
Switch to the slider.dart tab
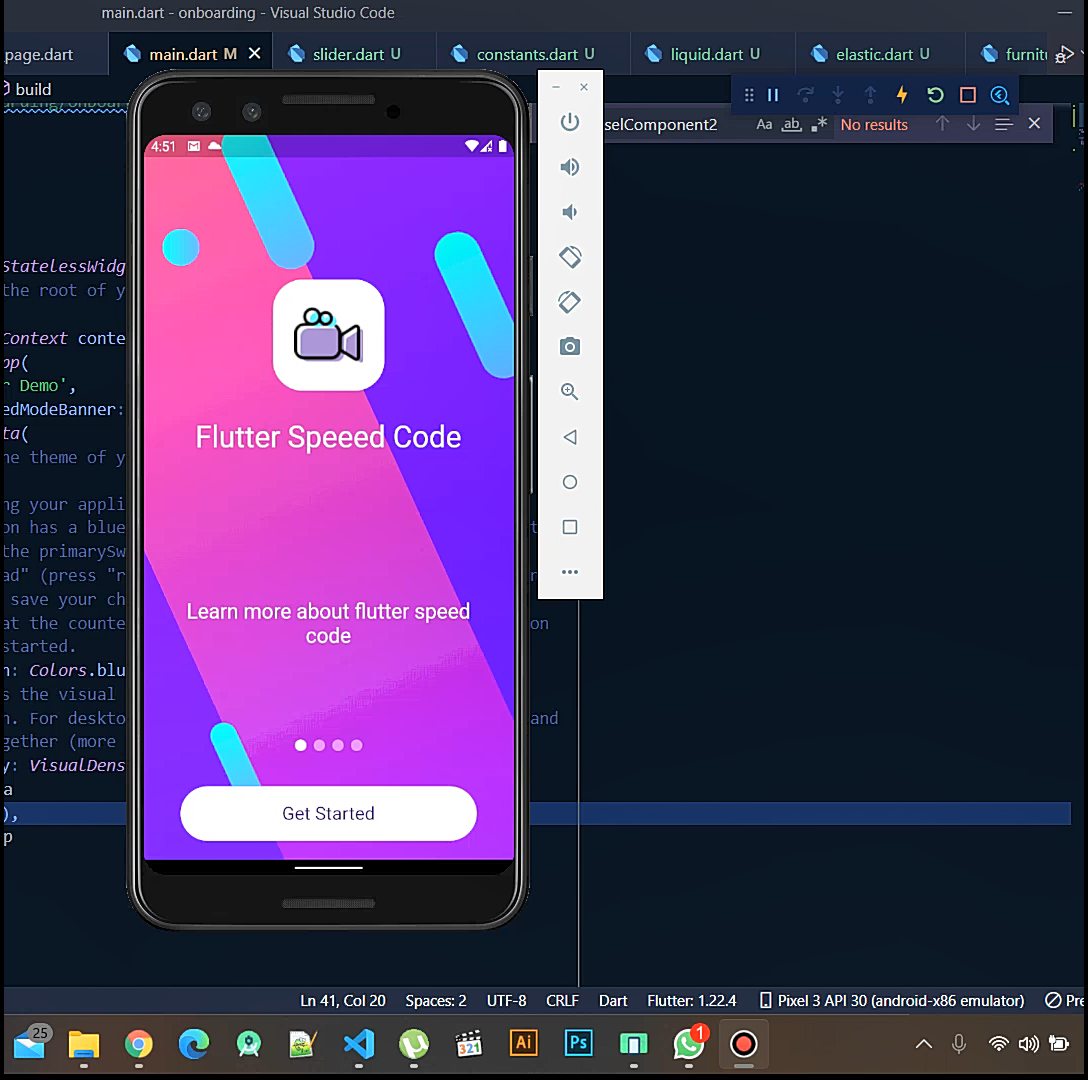point(354,52)
